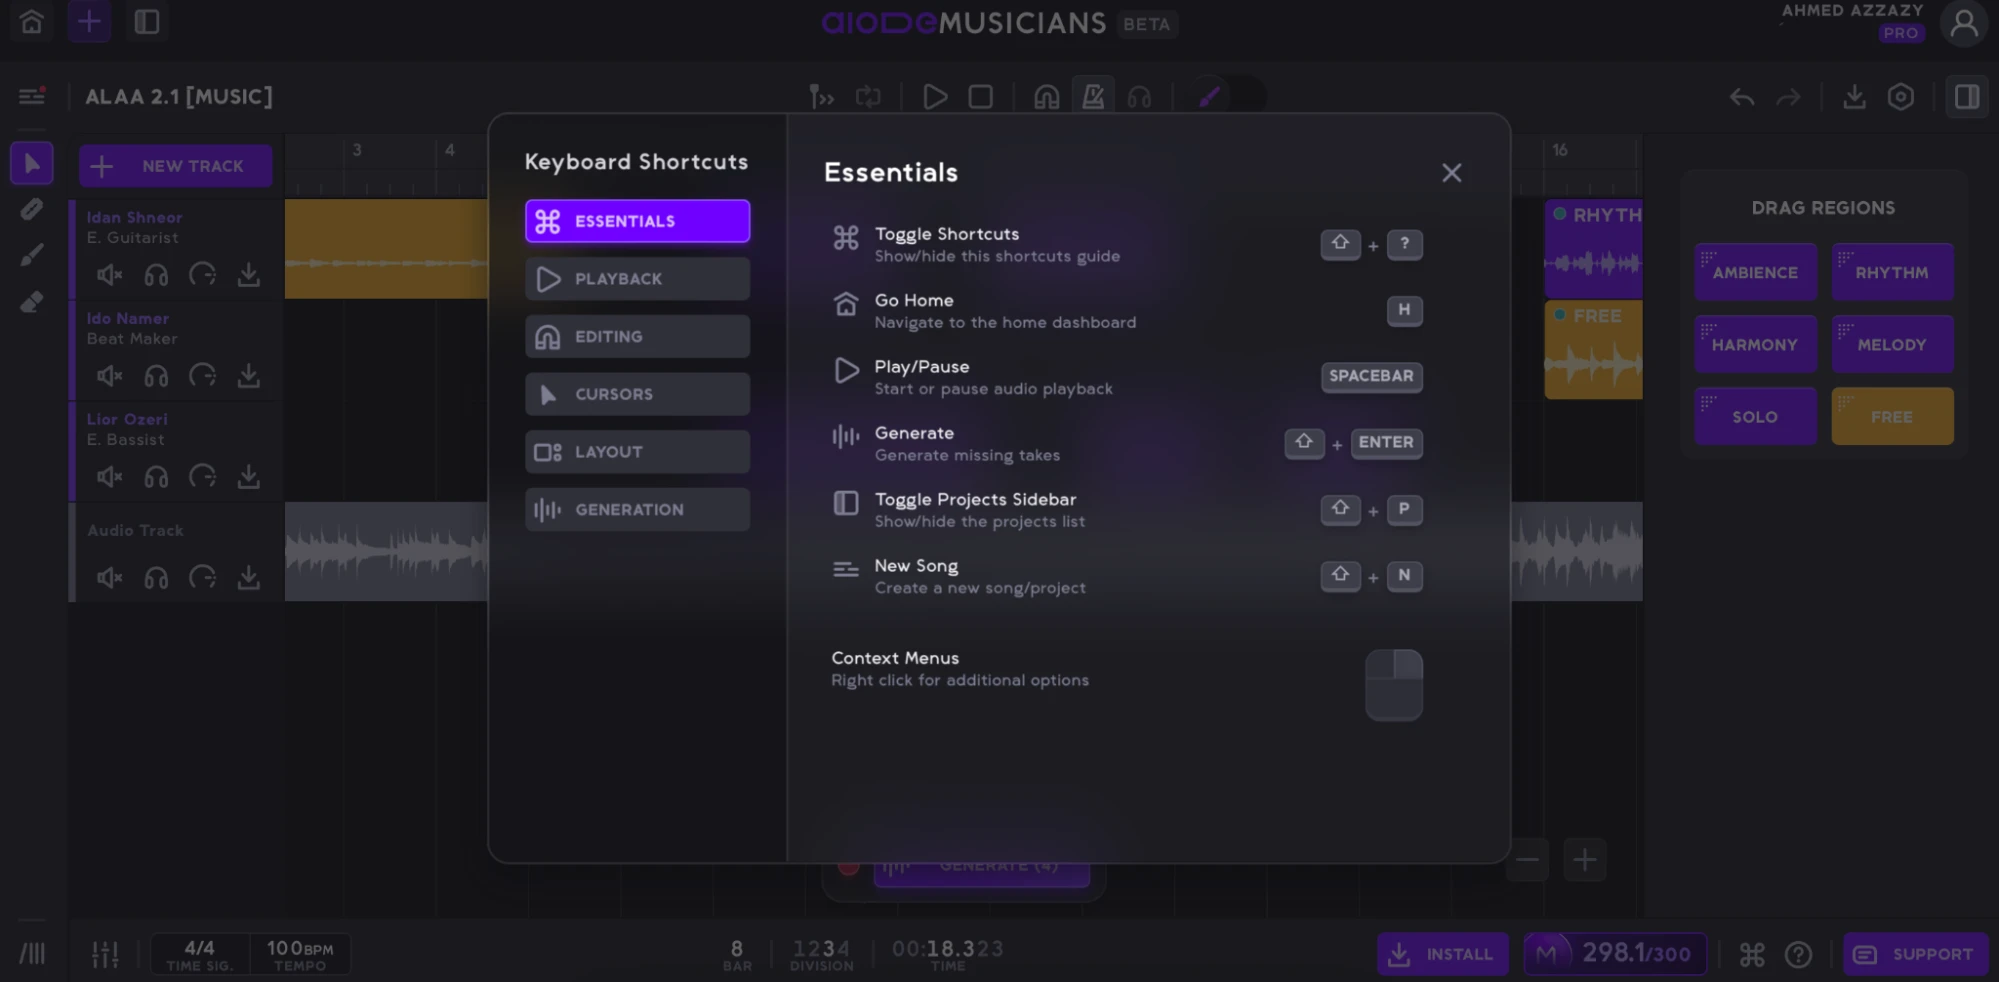1999x982 pixels.
Task: Select the yellow Free drag region
Action: click(1892, 416)
